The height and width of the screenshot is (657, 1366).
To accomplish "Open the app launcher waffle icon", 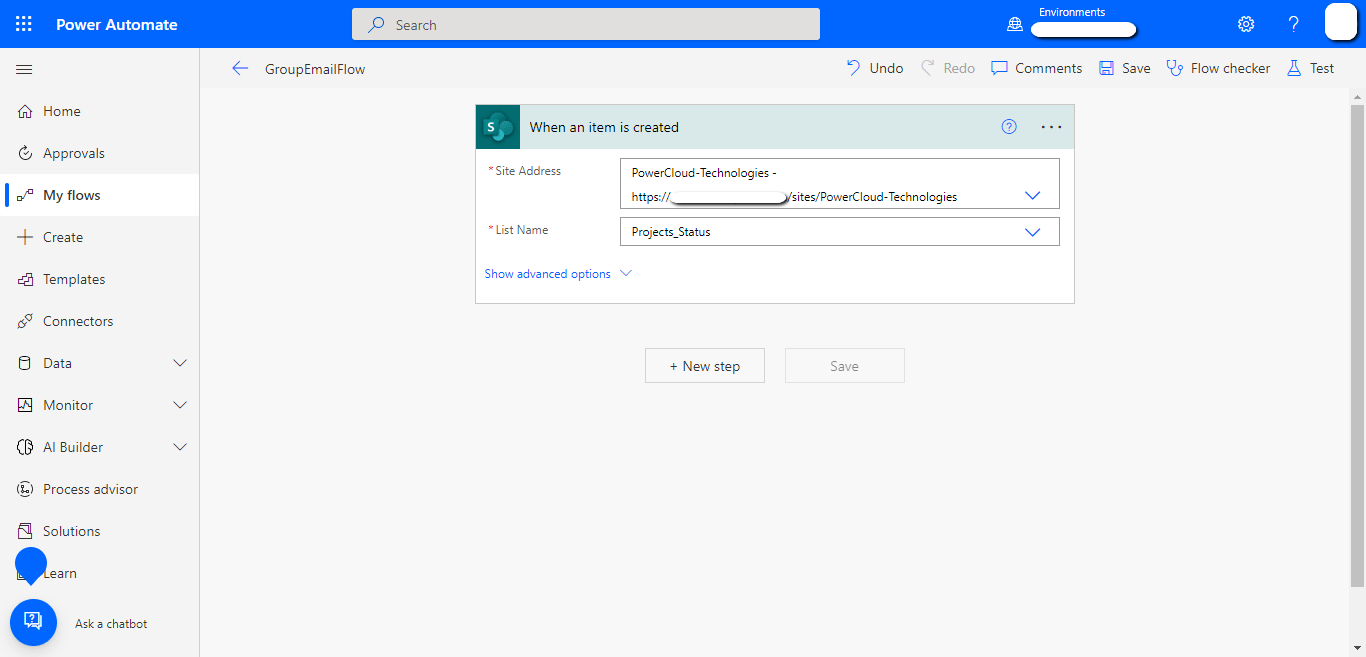I will (x=24, y=24).
